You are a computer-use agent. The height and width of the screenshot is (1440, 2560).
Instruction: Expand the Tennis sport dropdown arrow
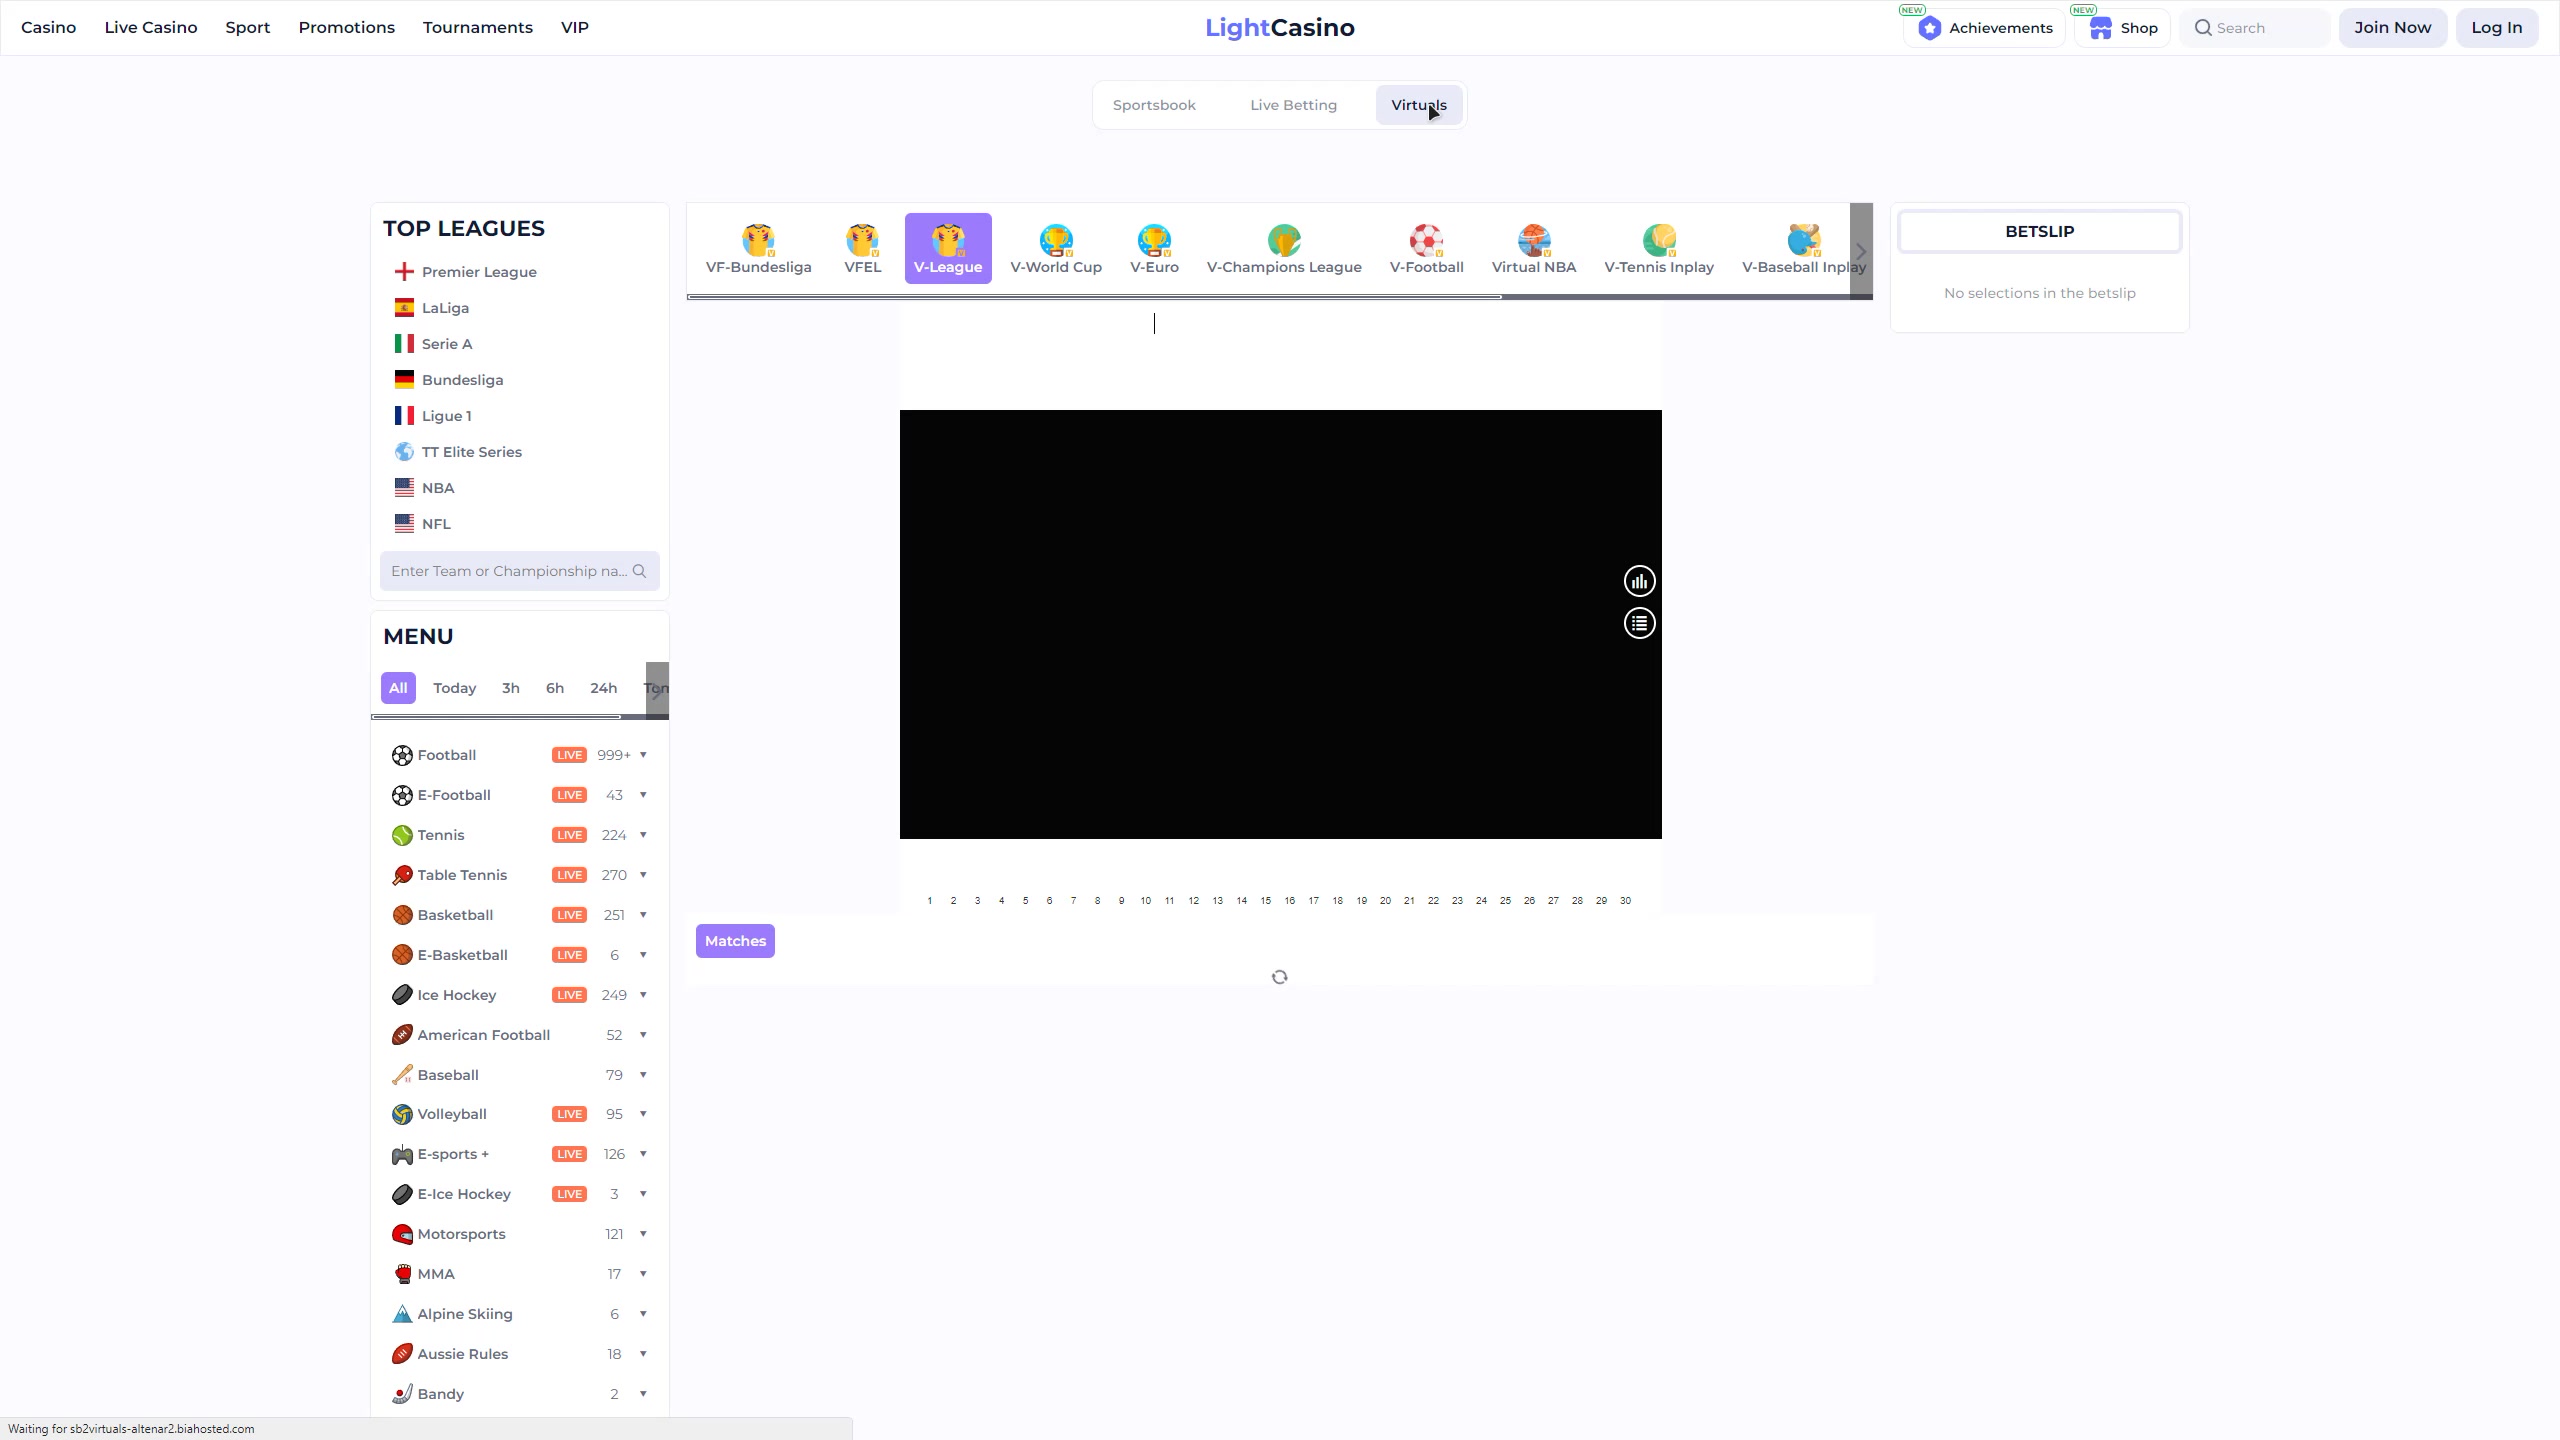pyautogui.click(x=643, y=835)
